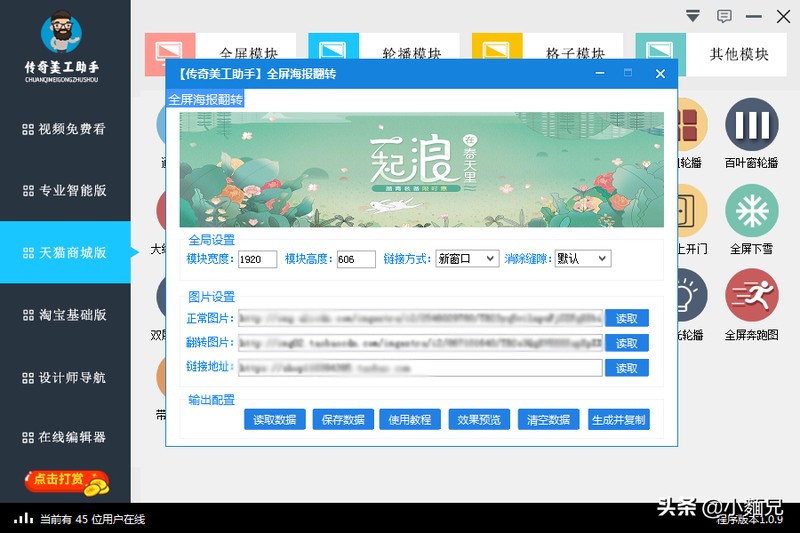Click the 效果预览 preview button
The height and width of the screenshot is (533, 800).
tap(479, 419)
